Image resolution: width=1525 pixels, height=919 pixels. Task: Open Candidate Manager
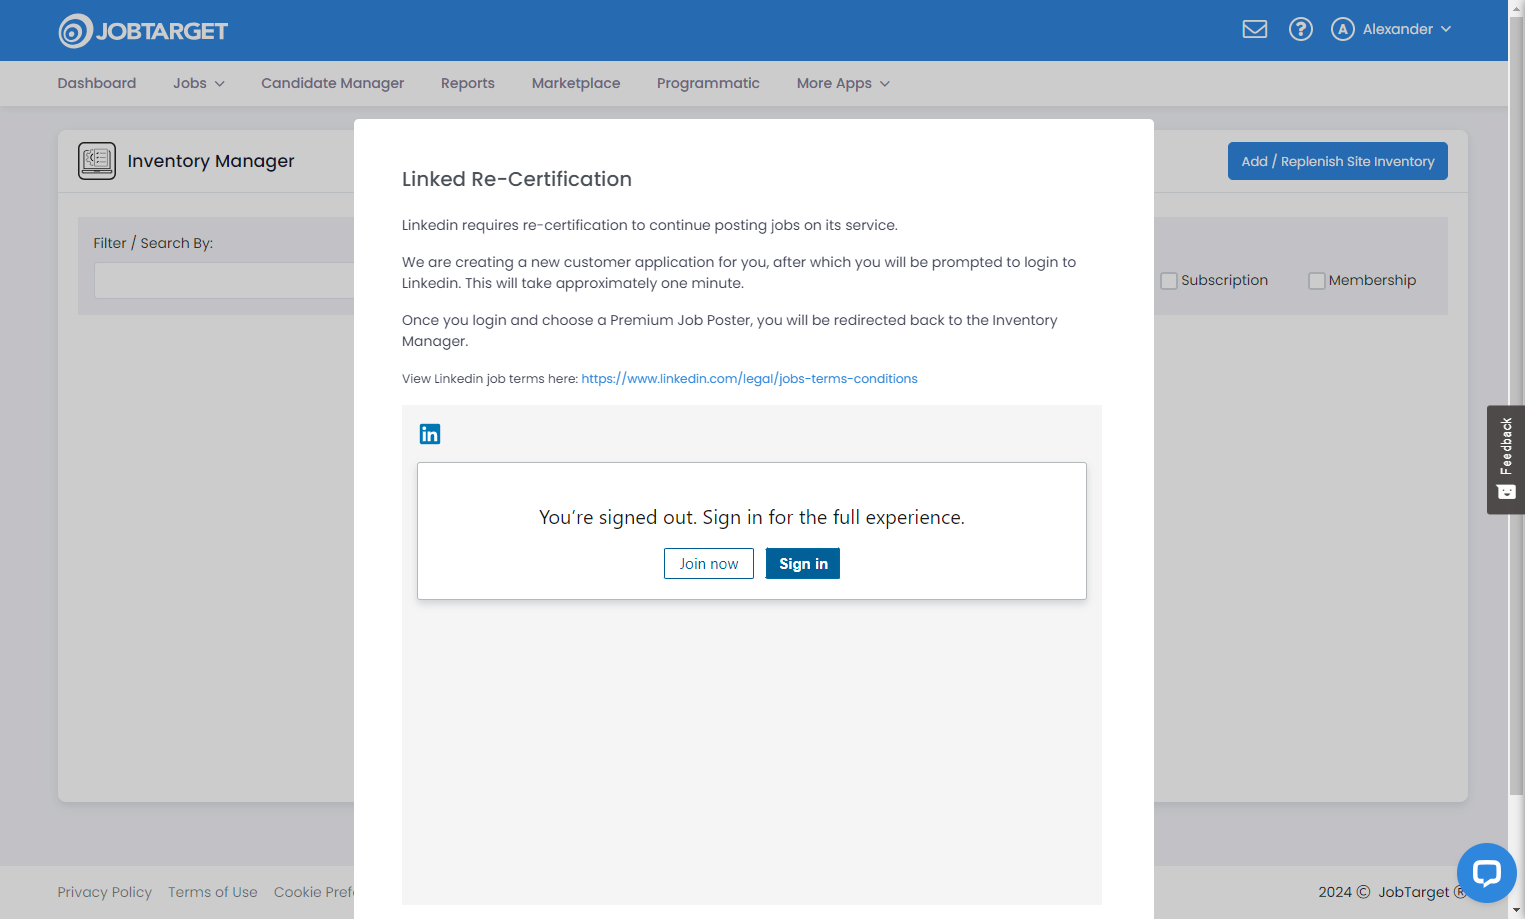point(333,83)
